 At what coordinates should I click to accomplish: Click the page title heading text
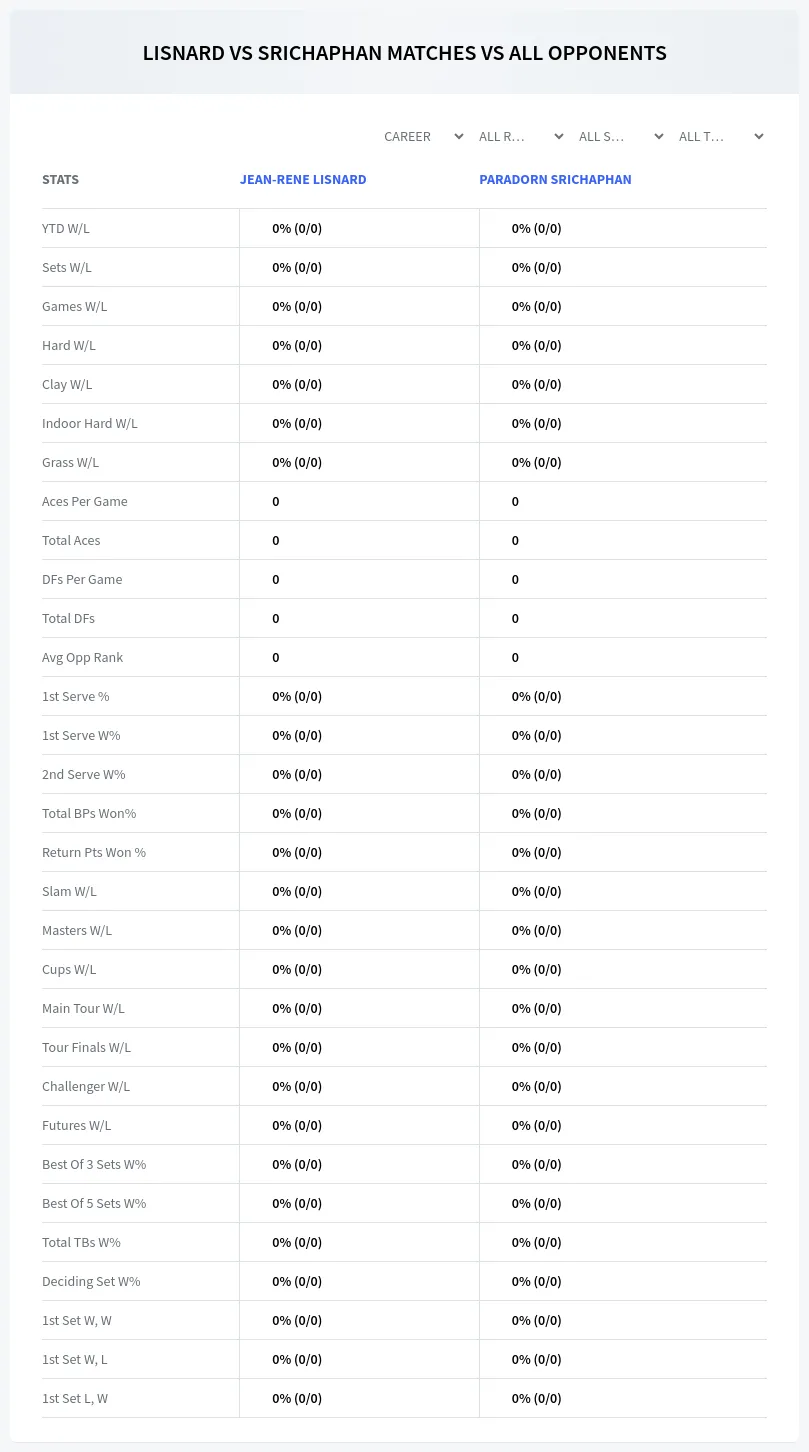pyautogui.click(x=404, y=53)
